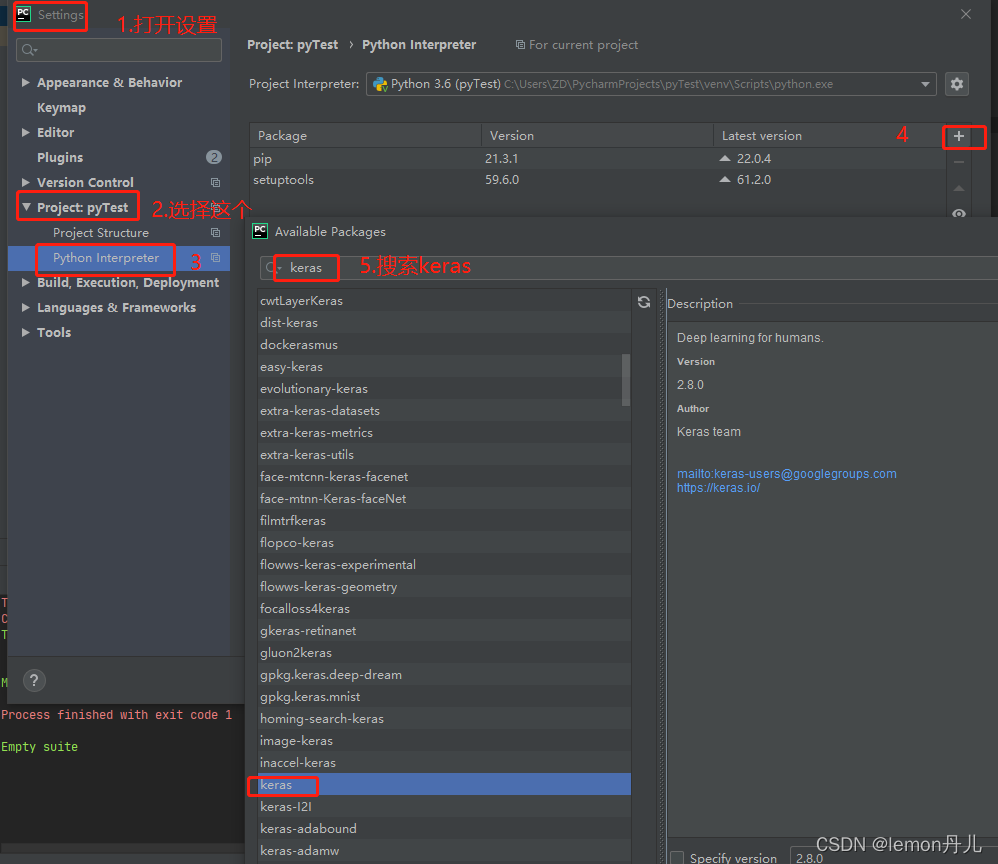Expand Tools settings section

[x=25, y=332]
